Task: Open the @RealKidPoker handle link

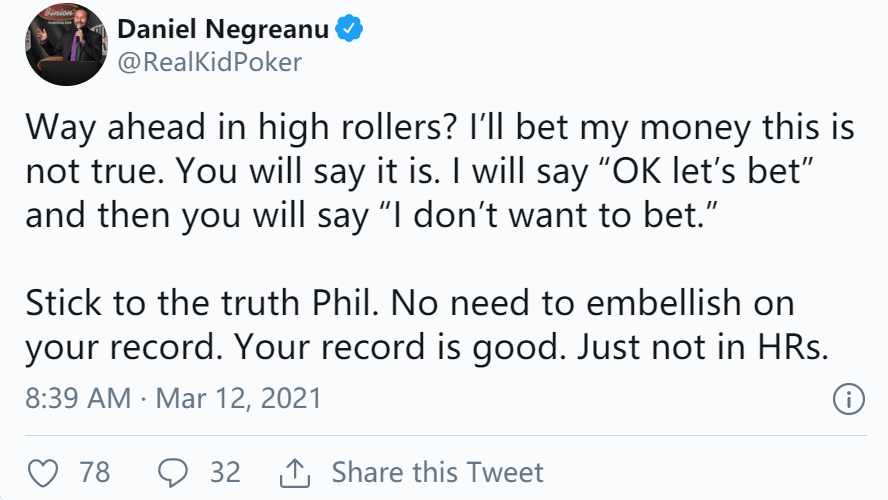Action: pyautogui.click(x=210, y=62)
